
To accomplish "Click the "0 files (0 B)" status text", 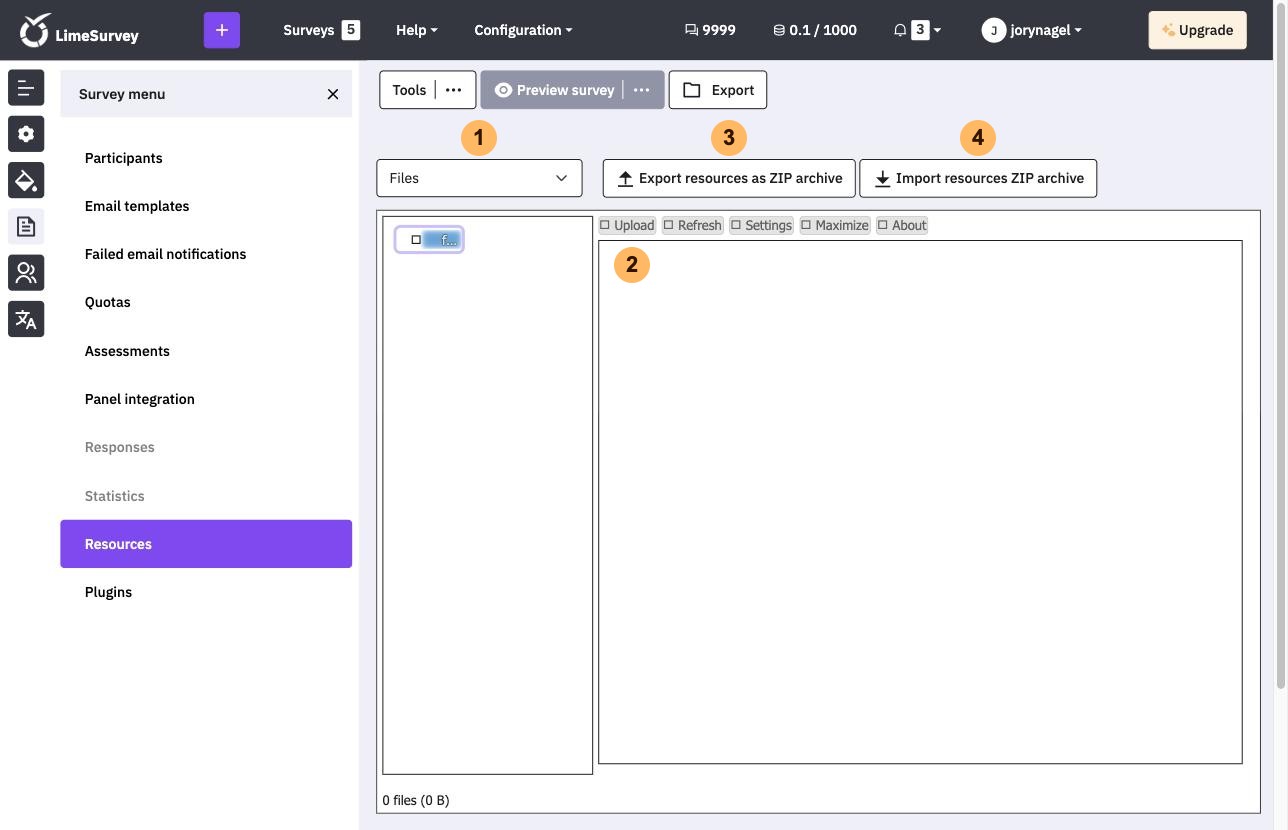I will 416,800.
